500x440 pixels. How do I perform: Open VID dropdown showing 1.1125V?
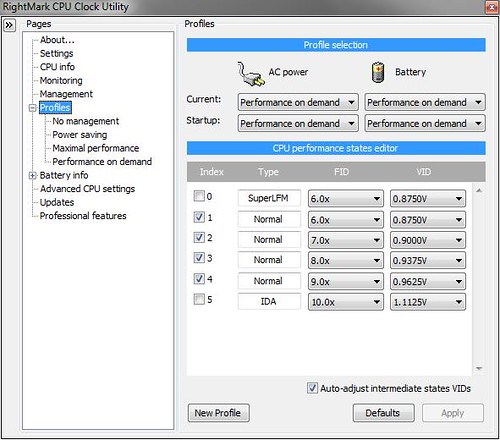[x=428, y=302]
